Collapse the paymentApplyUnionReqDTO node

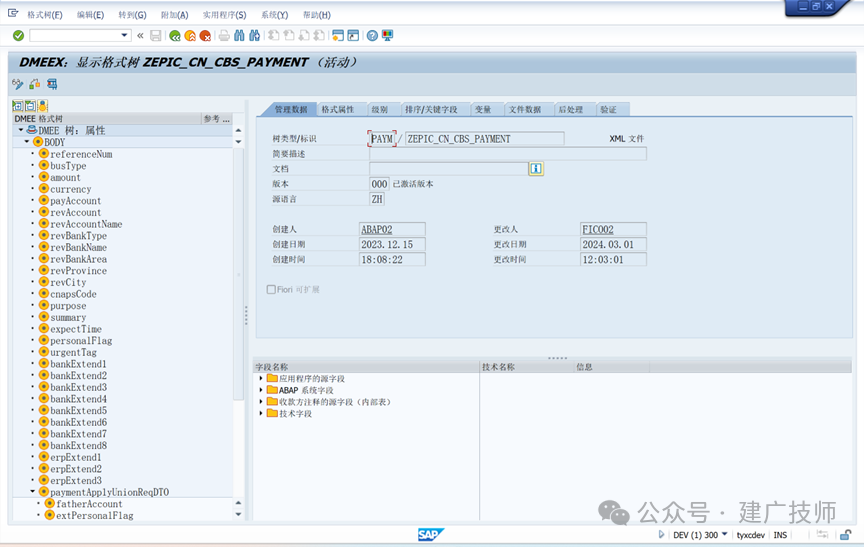(x=33, y=491)
